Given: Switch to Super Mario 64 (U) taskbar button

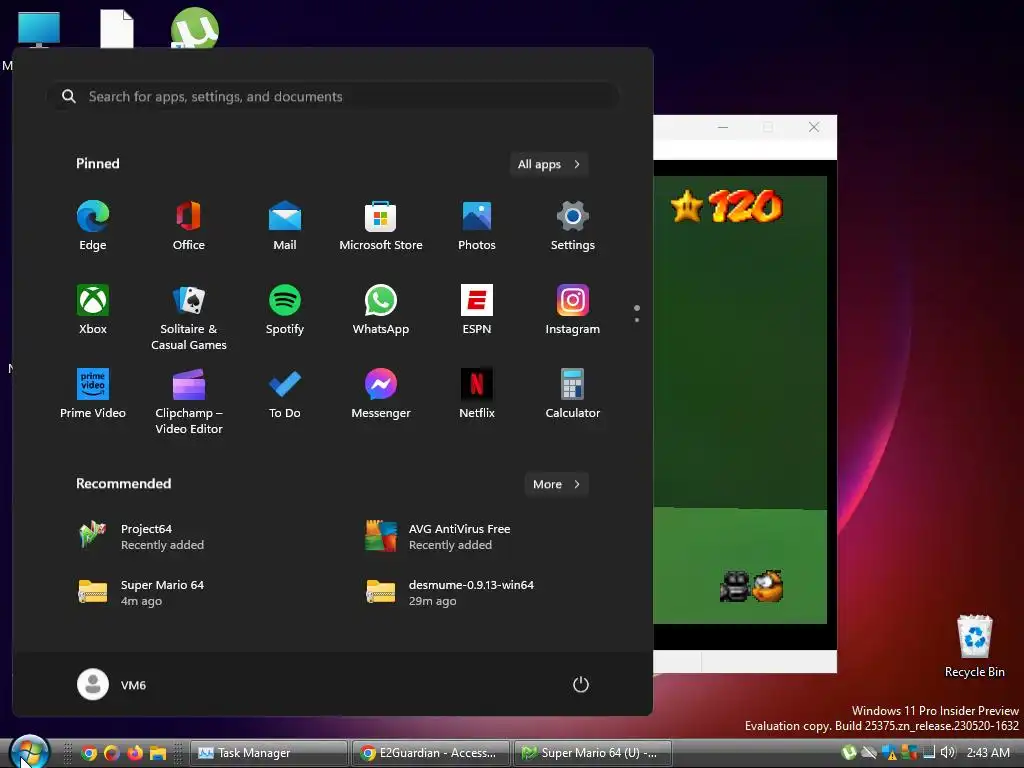Looking at the screenshot, I should point(593,753).
